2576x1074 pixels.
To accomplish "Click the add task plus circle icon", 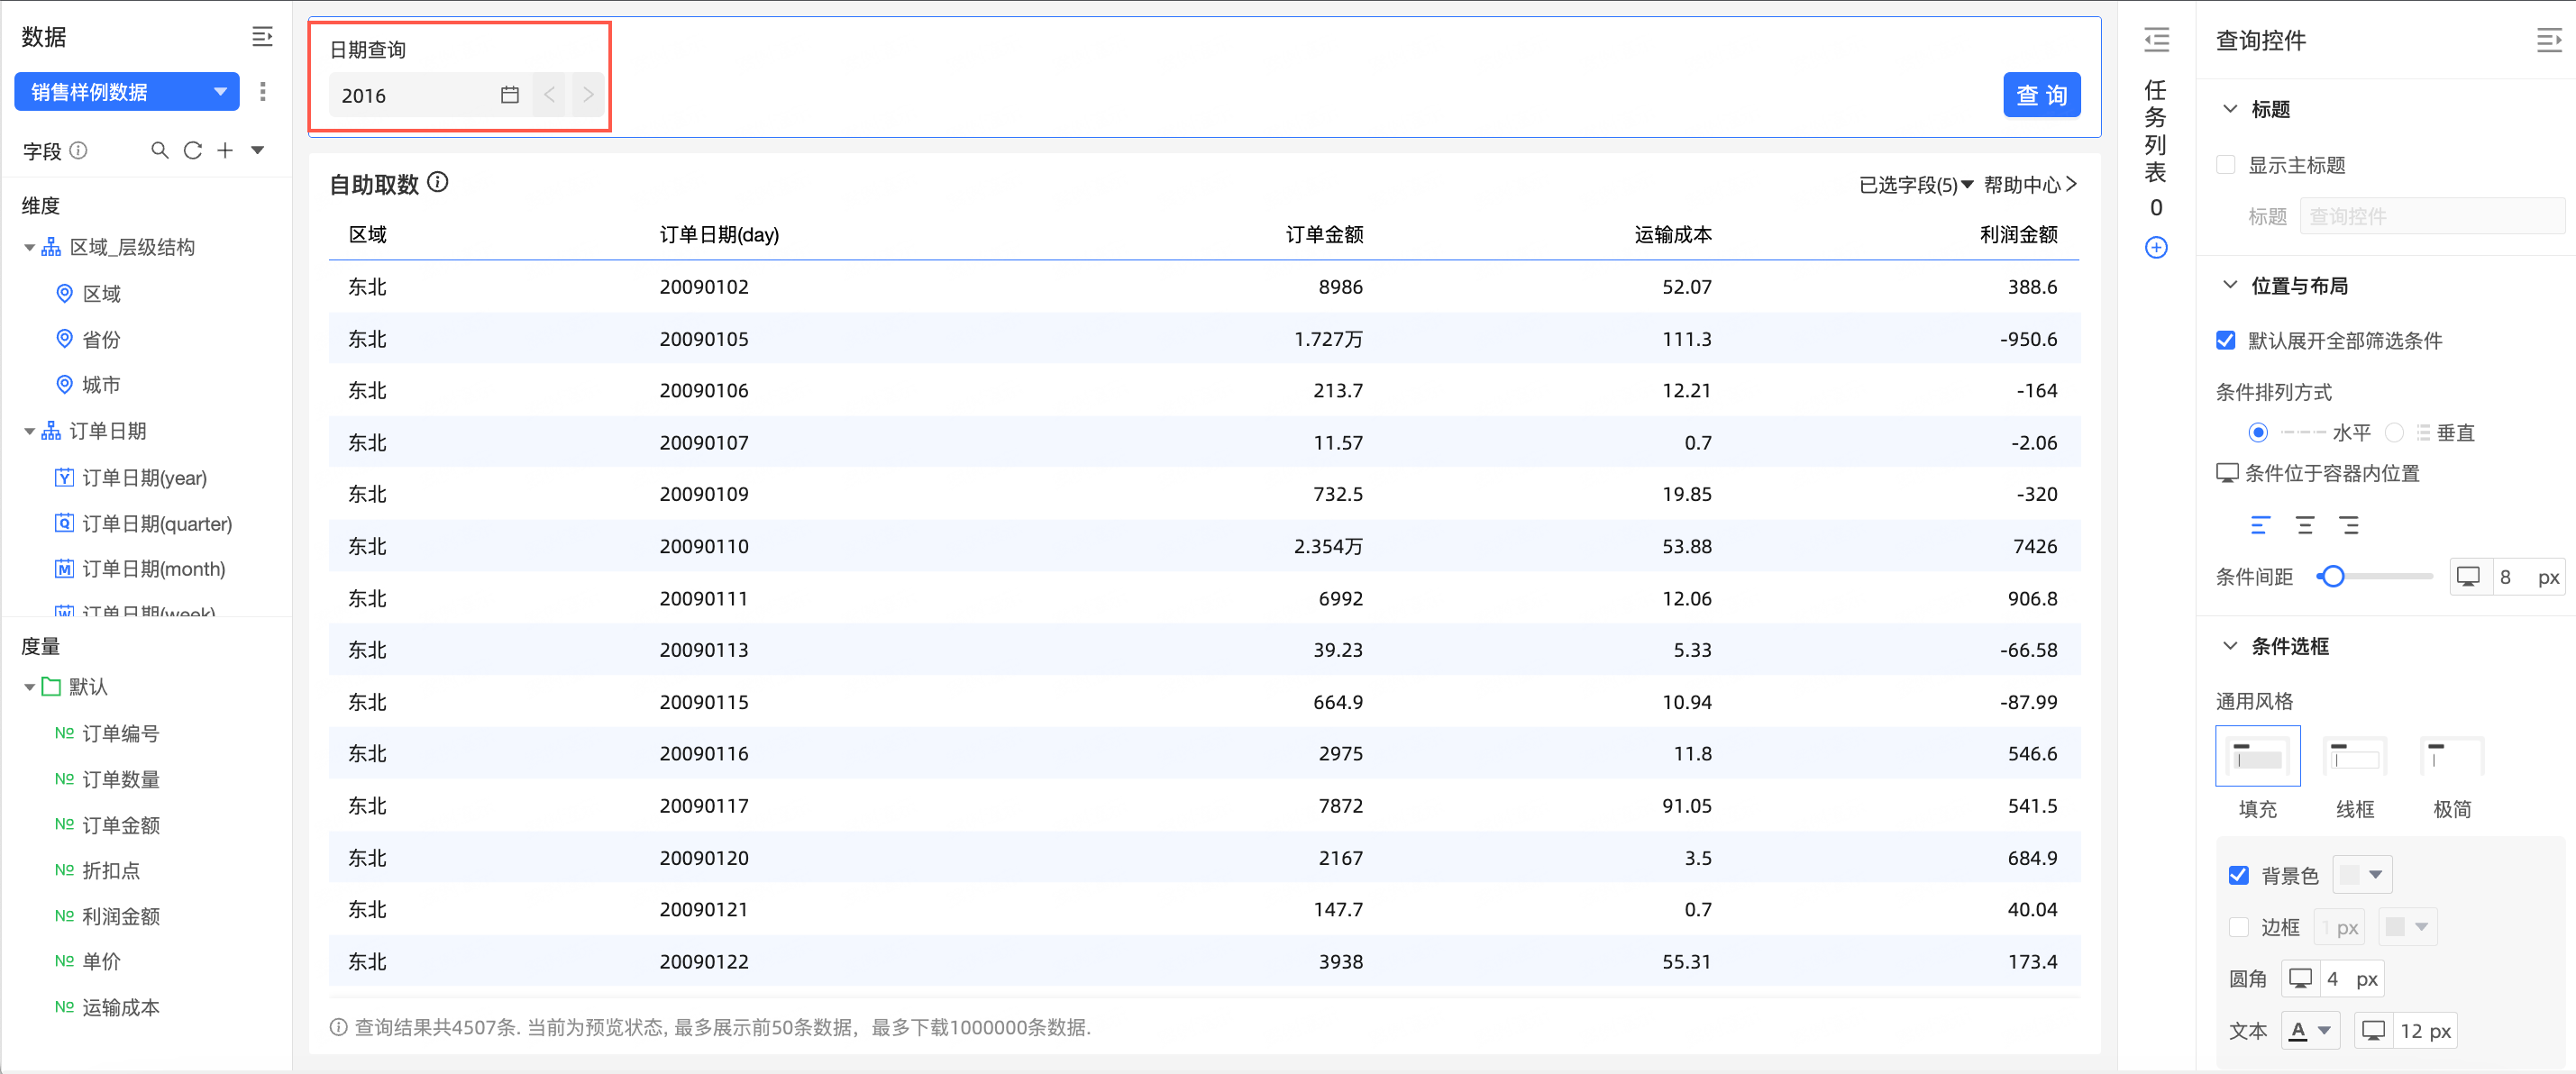I will coord(2156,248).
